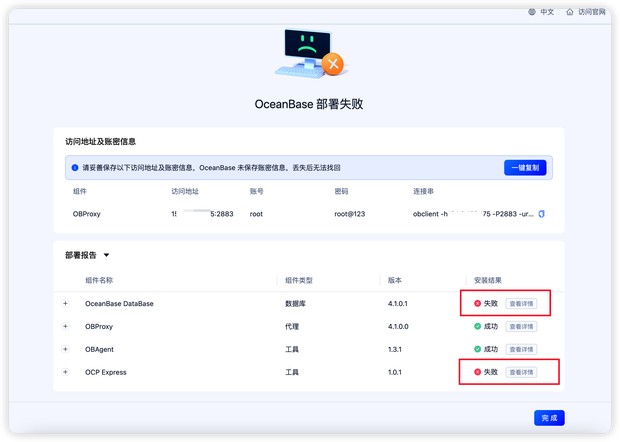Viewport: 620px width, 442px height.
Task: Switch language via 中文 label
Action: coord(547,12)
